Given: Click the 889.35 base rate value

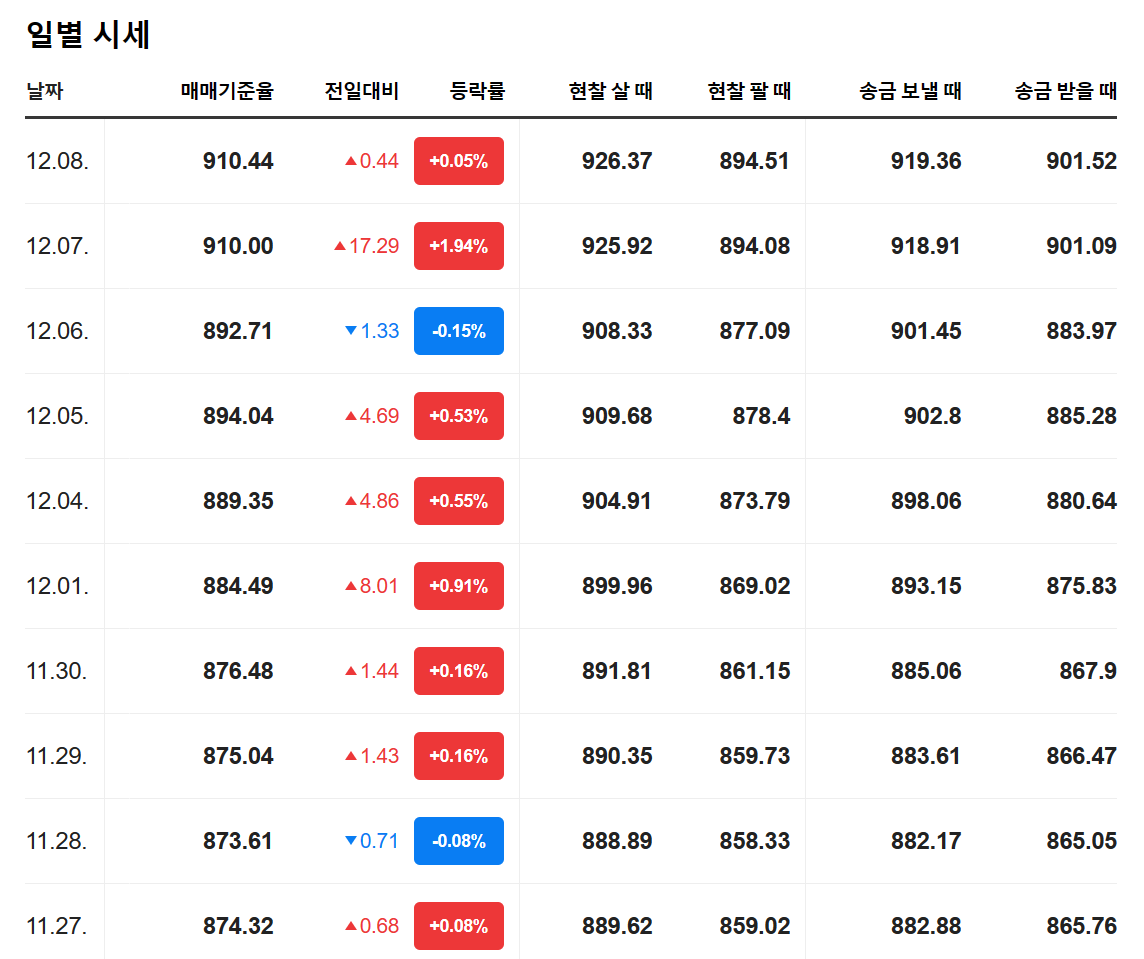Looking at the screenshot, I should (x=238, y=501).
